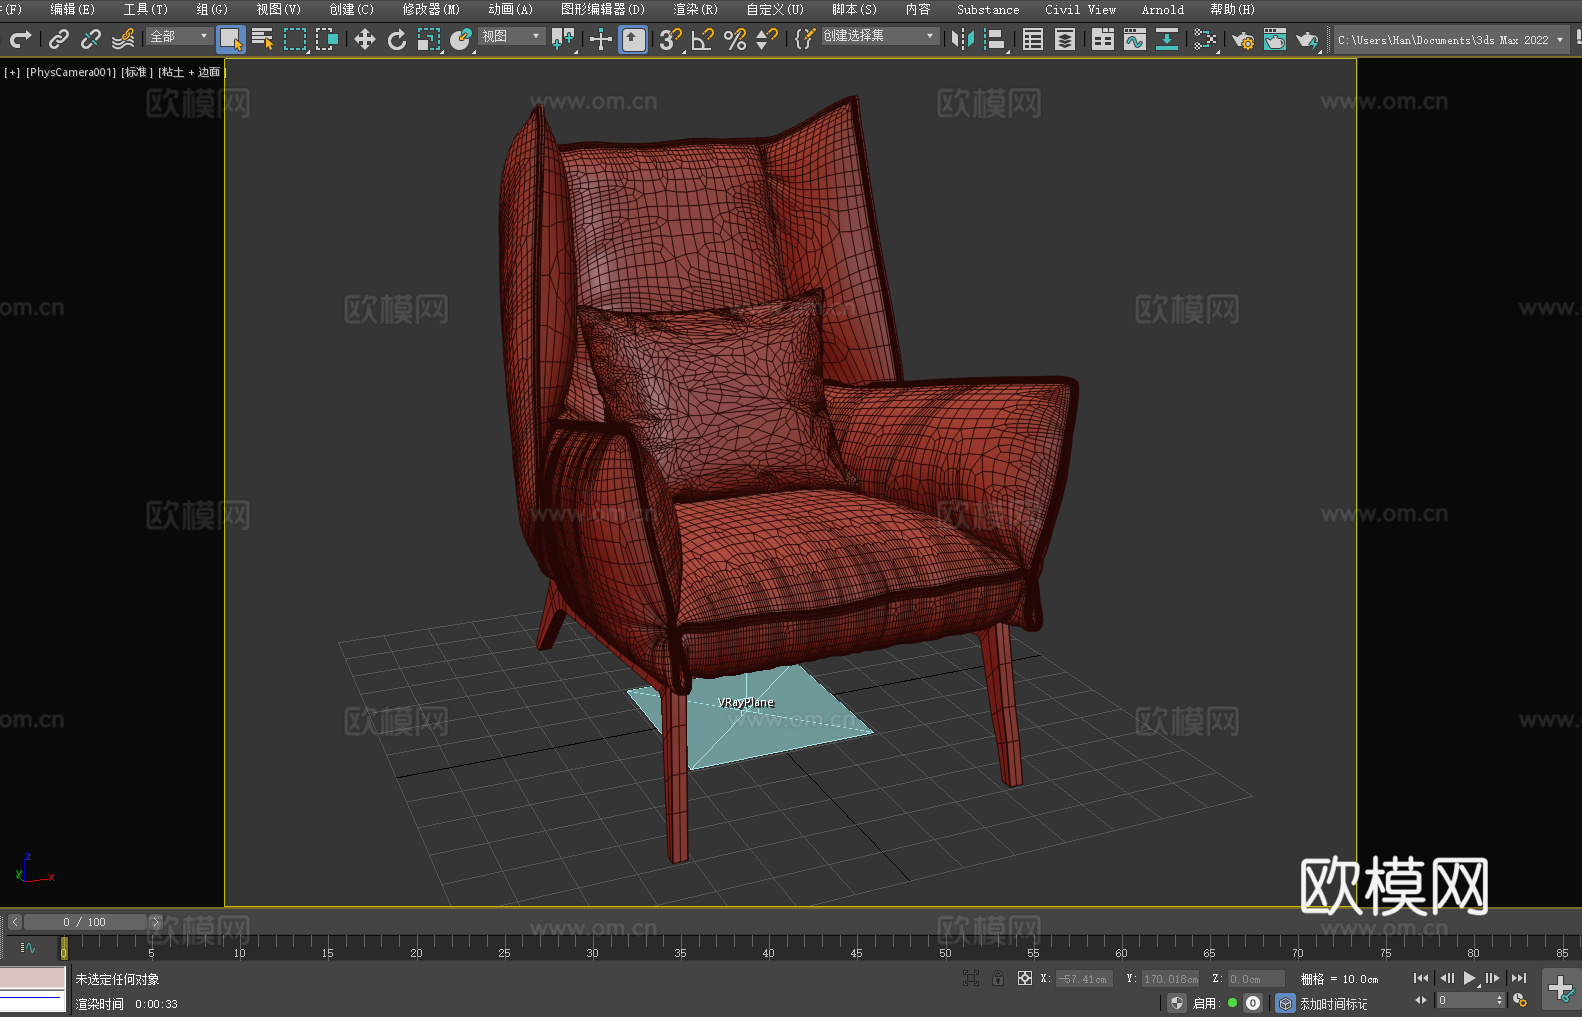
Task: Click pink color swatch at bottom left
Action: pos(33,978)
